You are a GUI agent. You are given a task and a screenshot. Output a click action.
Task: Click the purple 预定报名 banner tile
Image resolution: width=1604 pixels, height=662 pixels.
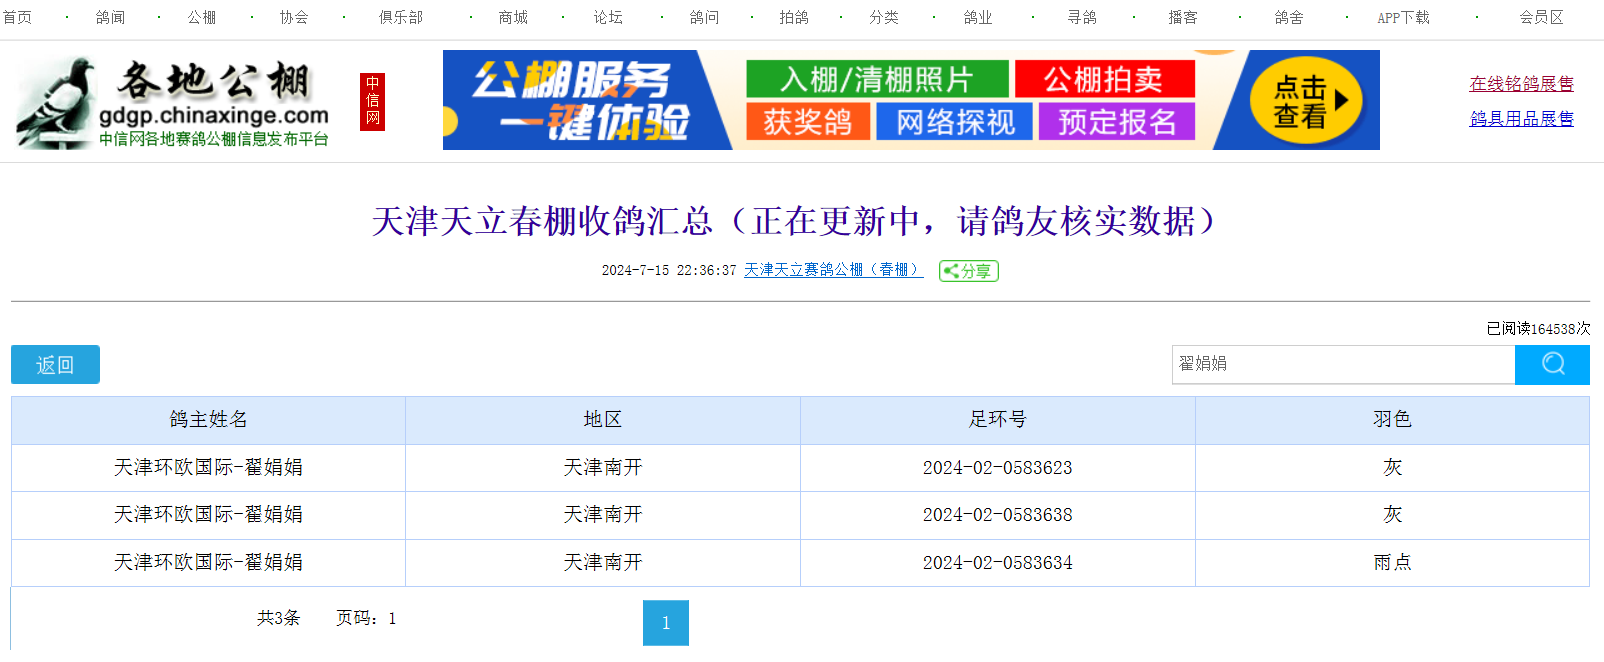tap(1116, 122)
